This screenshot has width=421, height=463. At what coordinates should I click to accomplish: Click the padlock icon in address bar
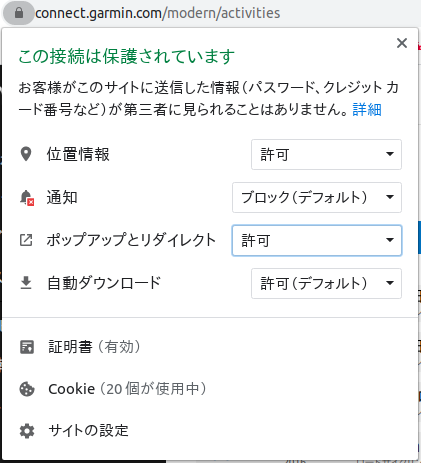[19, 13]
